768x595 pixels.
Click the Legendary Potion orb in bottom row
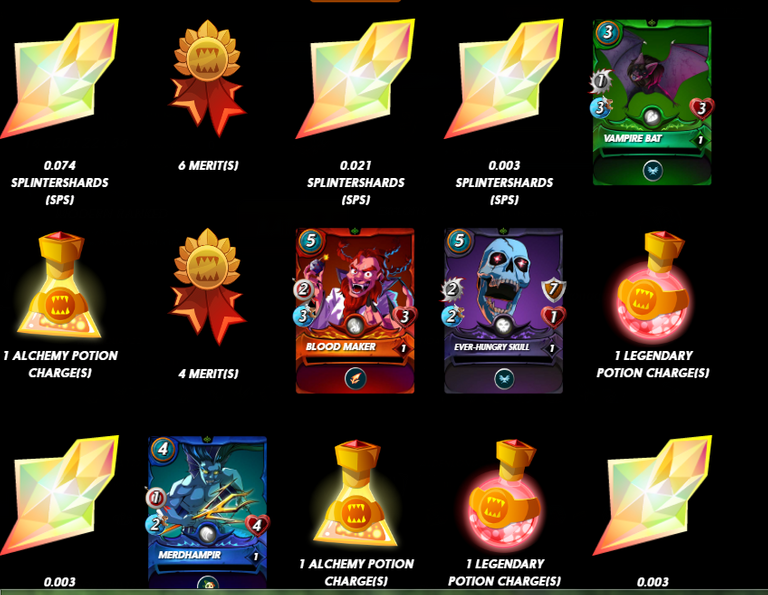[504, 495]
